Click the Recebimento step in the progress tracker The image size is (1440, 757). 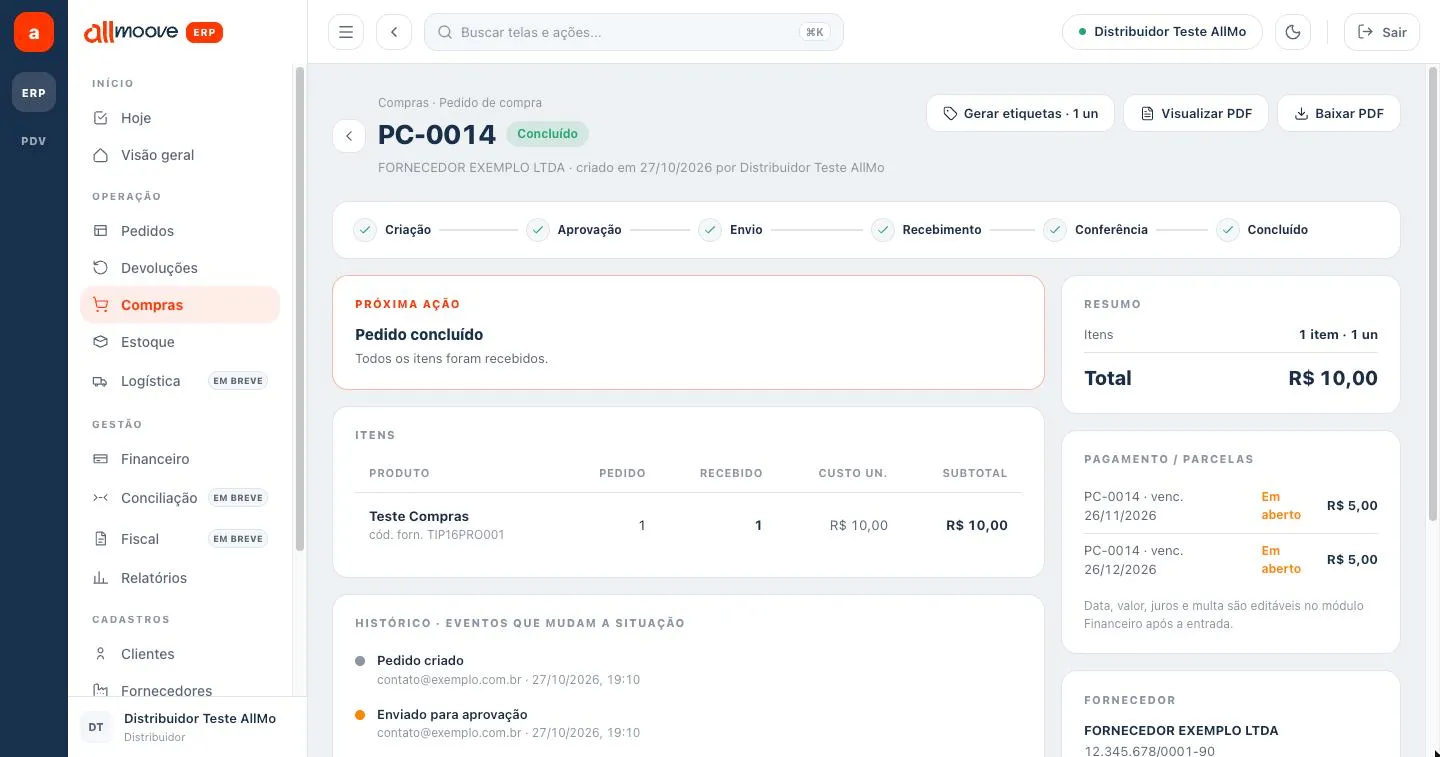point(926,230)
